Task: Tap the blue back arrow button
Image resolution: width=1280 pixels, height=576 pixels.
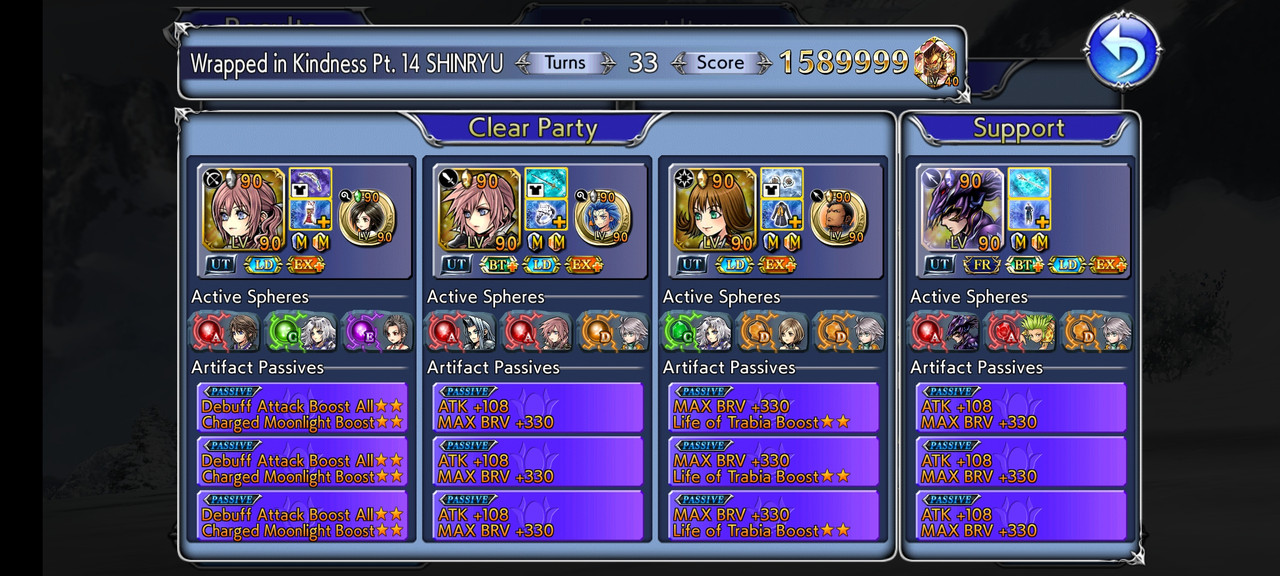Action: tap(1122, 50)
